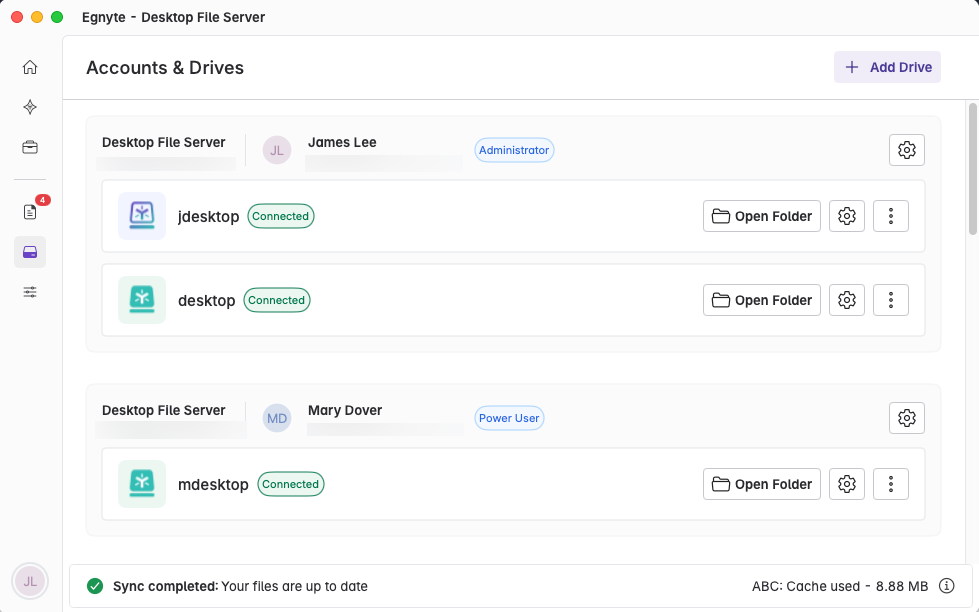Open Mary Dover account settings gear
The width and height of the screenshot is (979, 612).
[907, 418]
